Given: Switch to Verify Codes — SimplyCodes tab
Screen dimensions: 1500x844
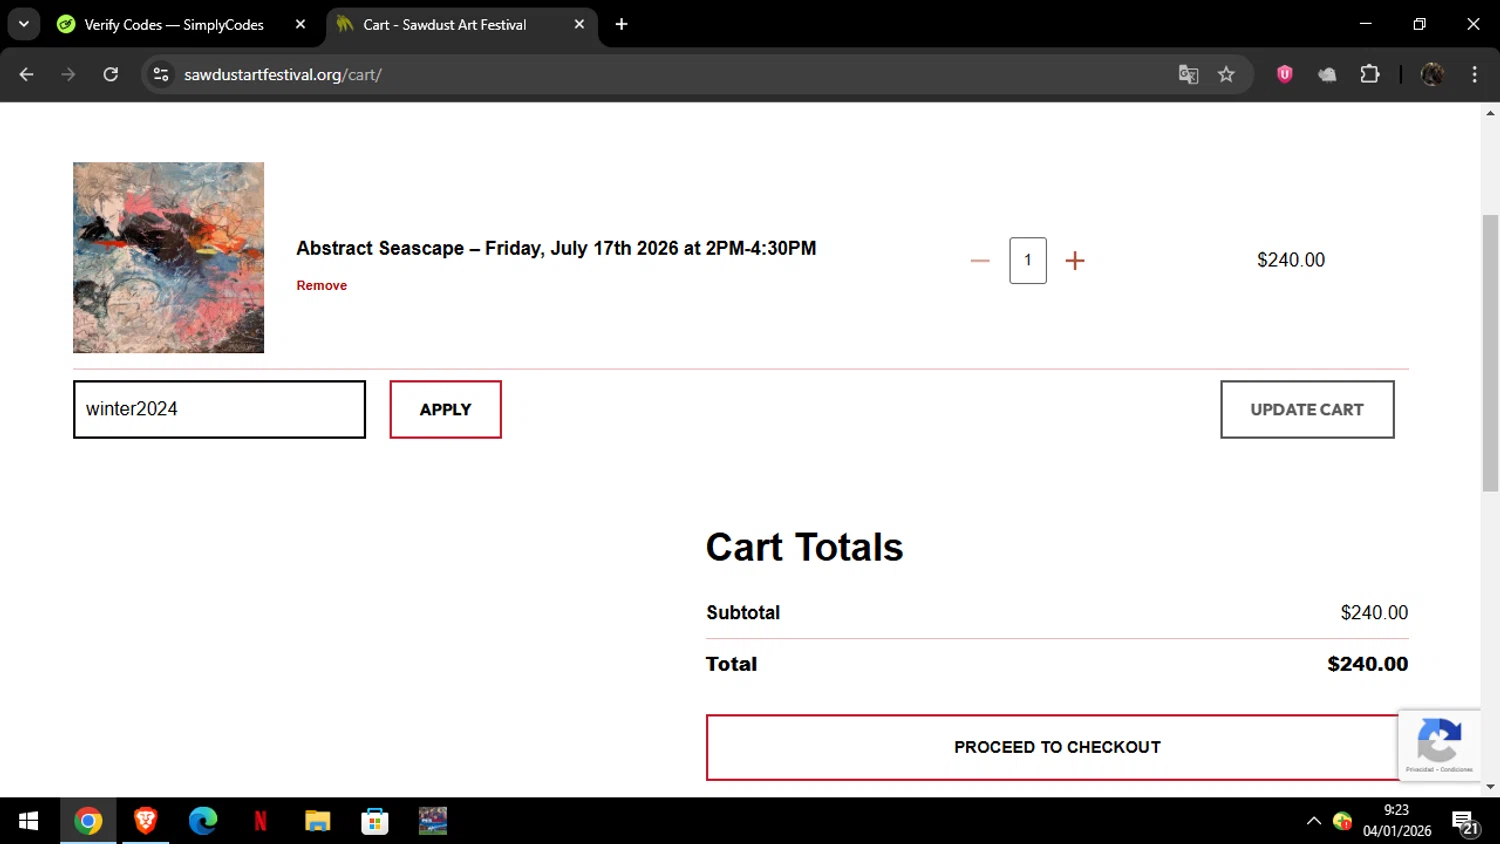Looking at the screenshot, I should 173,25.
